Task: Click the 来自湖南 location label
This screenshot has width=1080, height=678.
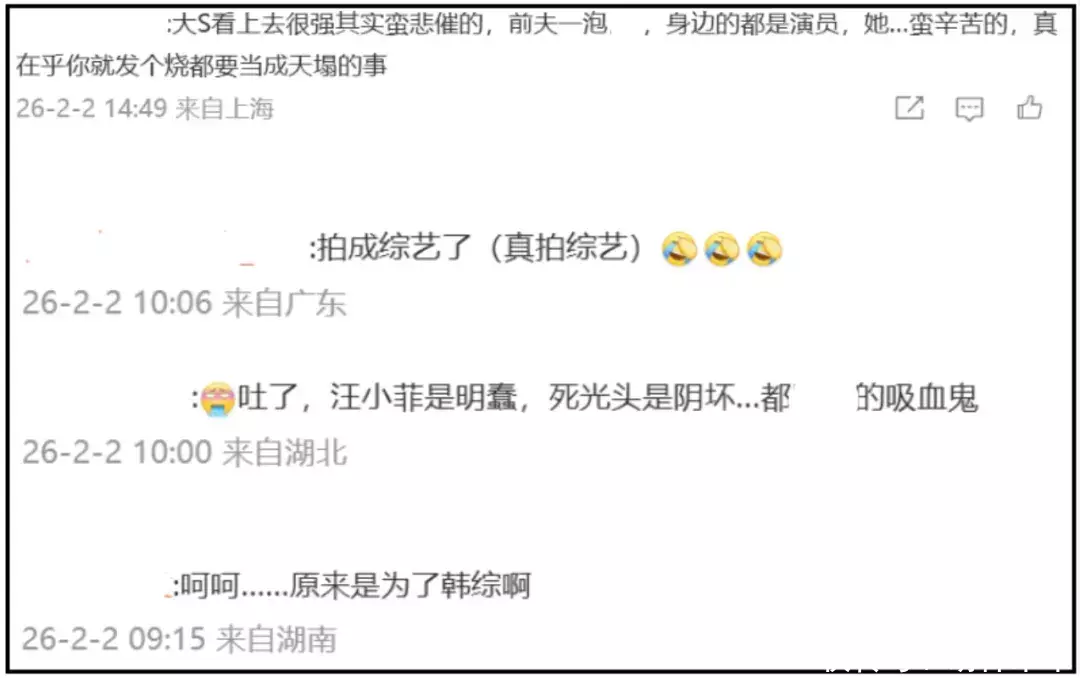Action: tap(276, 639)
